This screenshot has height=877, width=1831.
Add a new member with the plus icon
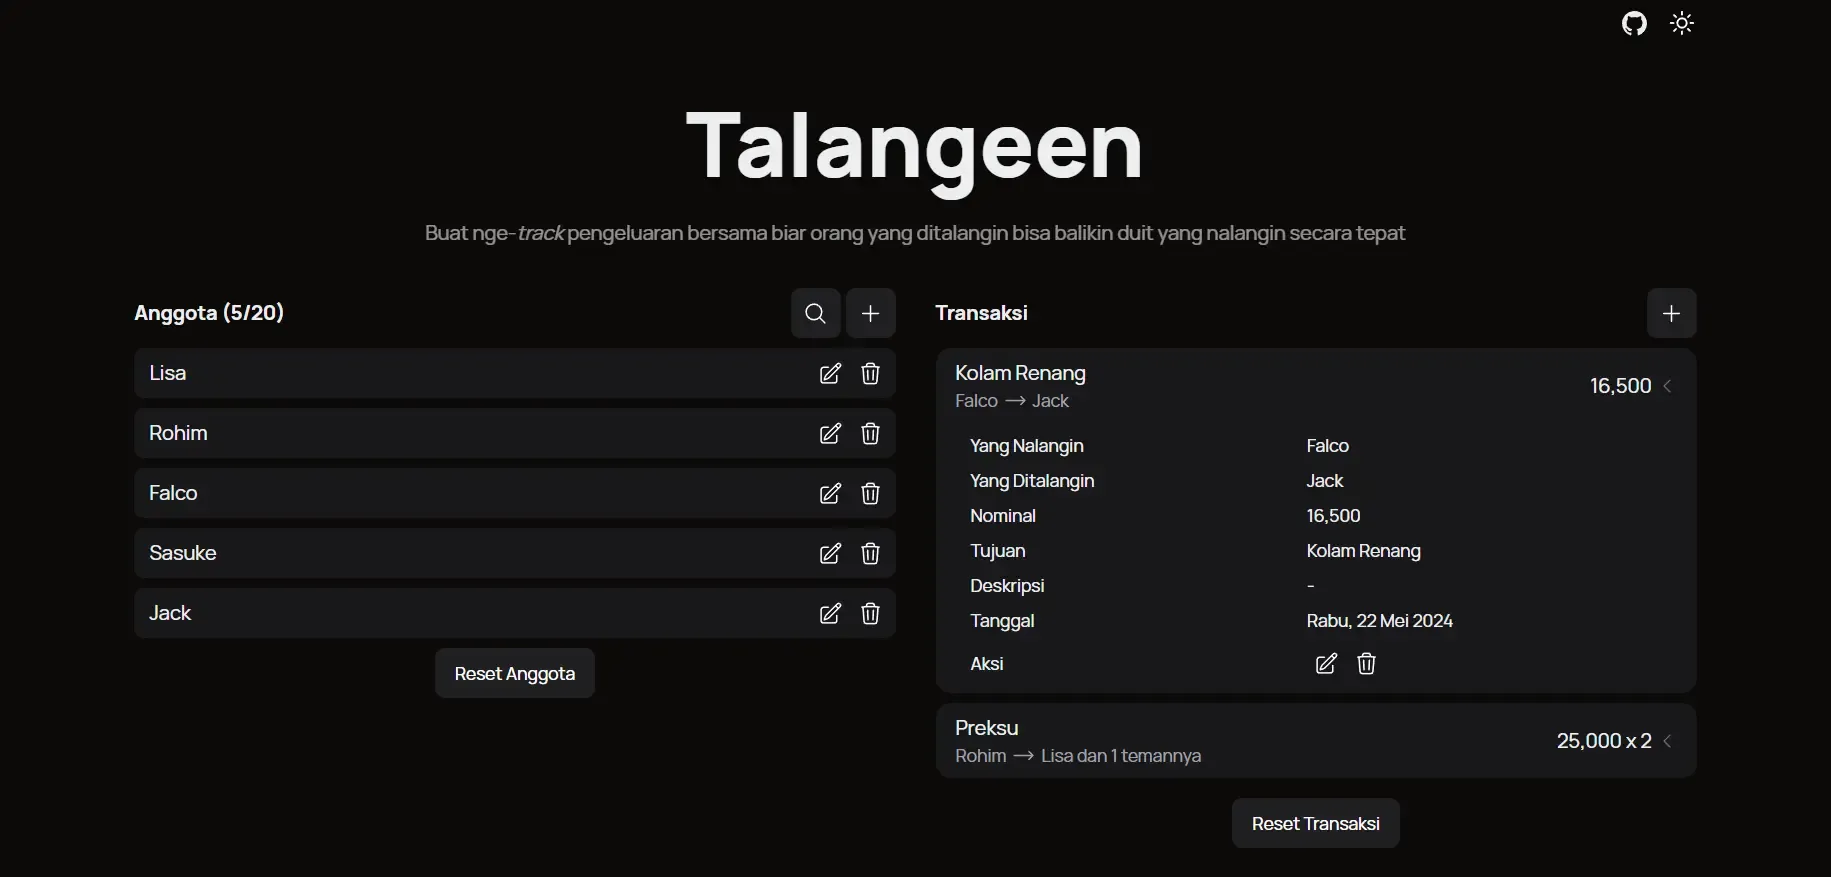coord(871,313)
